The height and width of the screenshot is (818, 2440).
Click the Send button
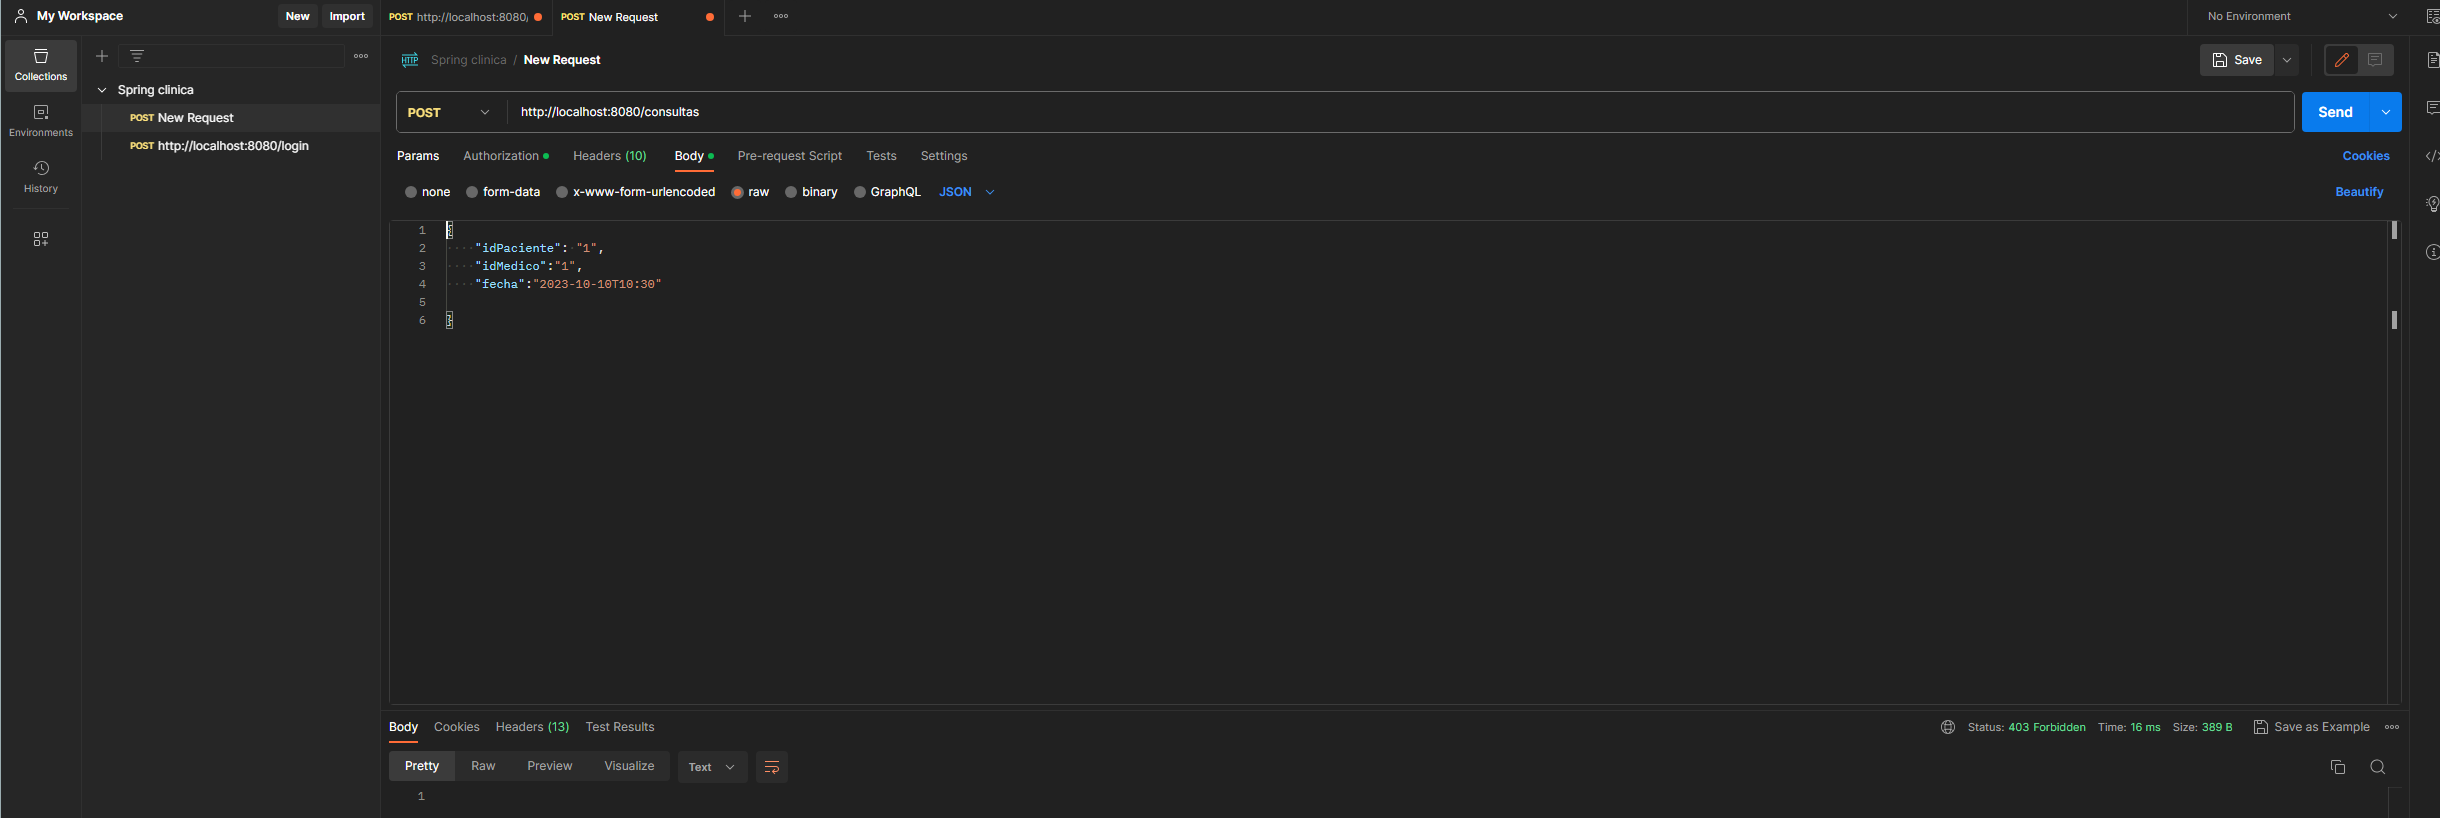[x=2336, y=112]
